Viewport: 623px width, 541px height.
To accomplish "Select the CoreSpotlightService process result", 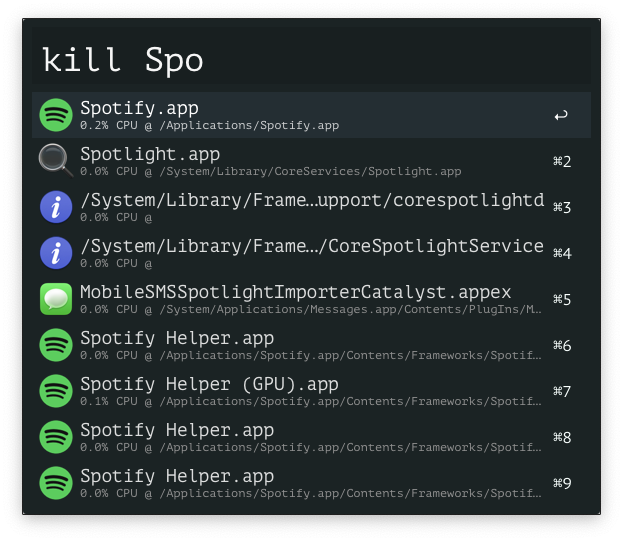I will coord(311,253).
